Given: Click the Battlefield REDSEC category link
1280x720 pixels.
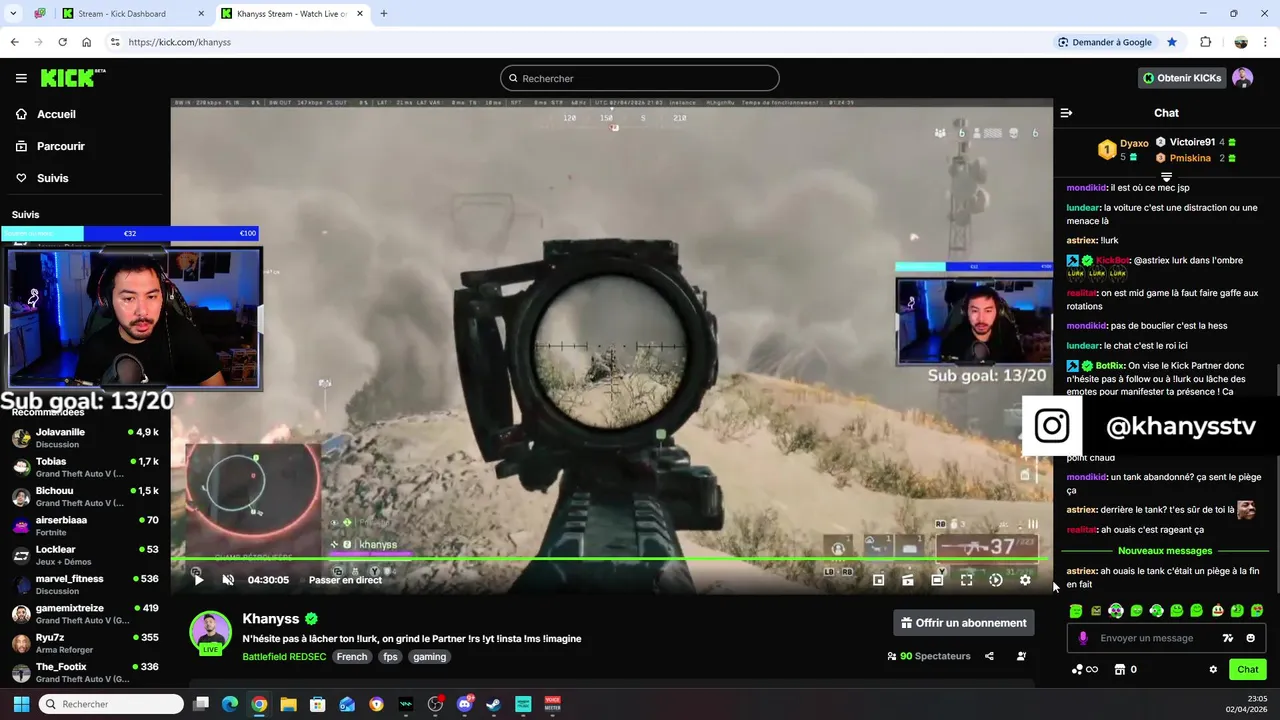Looking at the screenshot, I should pyautogui.click(x=283, y=657).
